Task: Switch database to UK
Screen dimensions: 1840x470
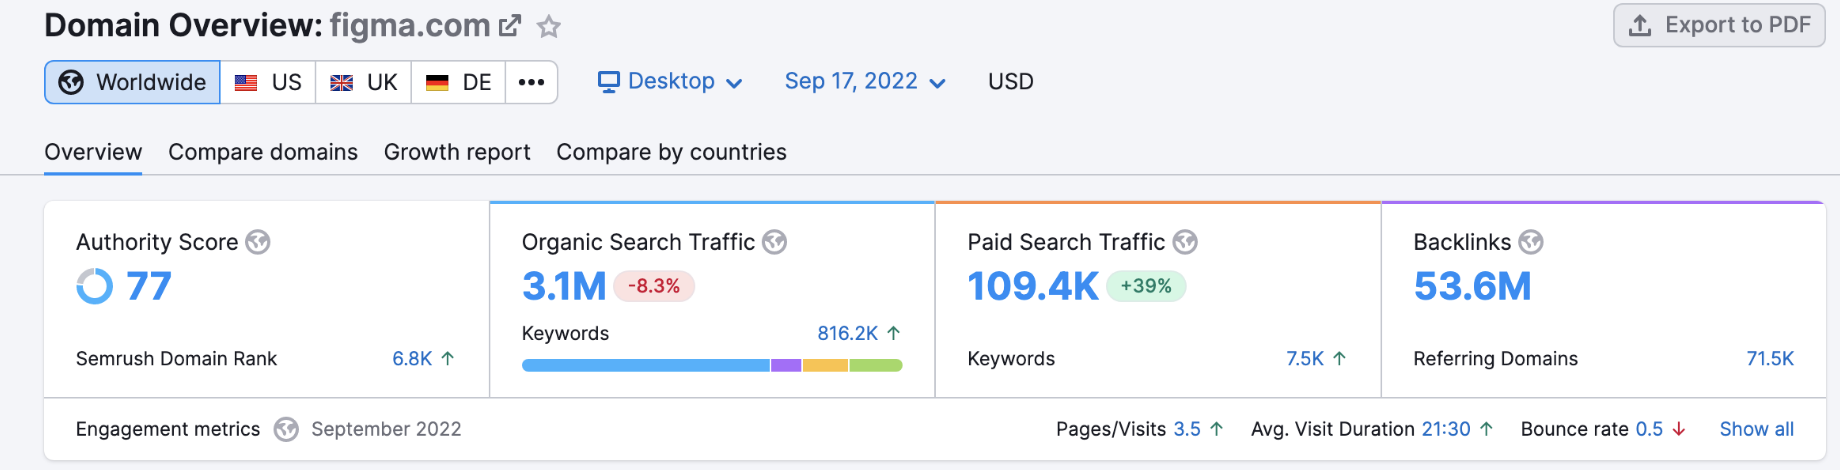Action: pos(364,82)
